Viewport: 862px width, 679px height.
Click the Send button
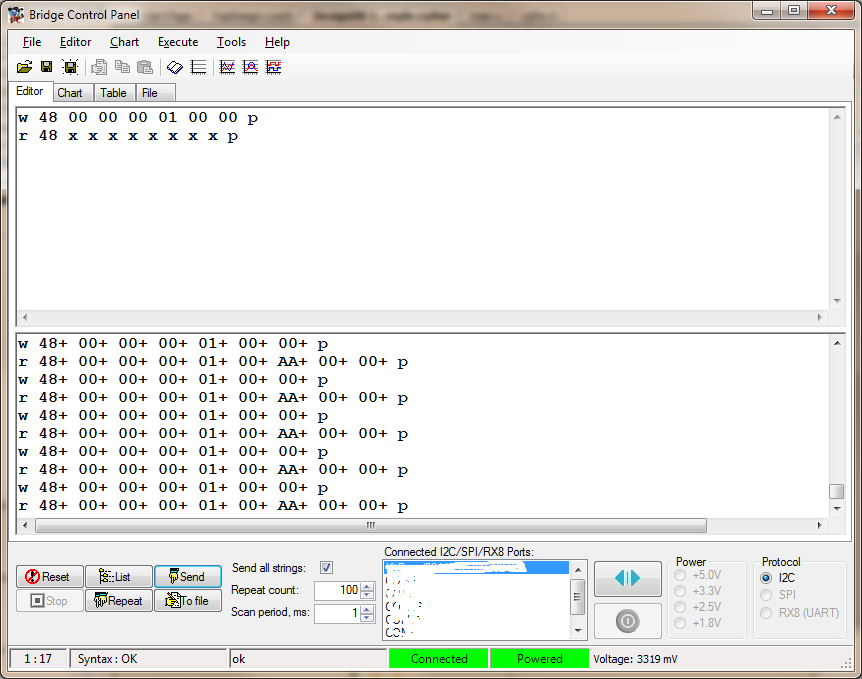click(x=188, y=577)
